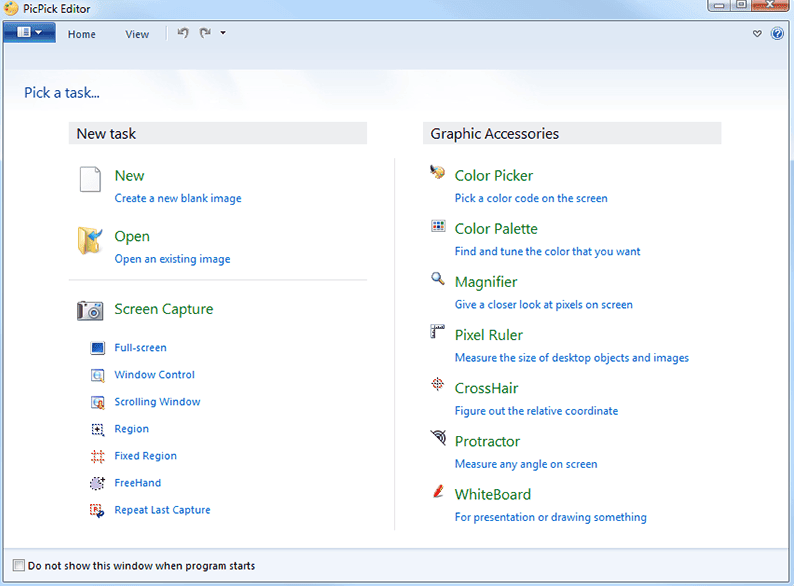Click the Scrolling Window capture icon
The image size is (794, 586).
(x=97, y=402)
